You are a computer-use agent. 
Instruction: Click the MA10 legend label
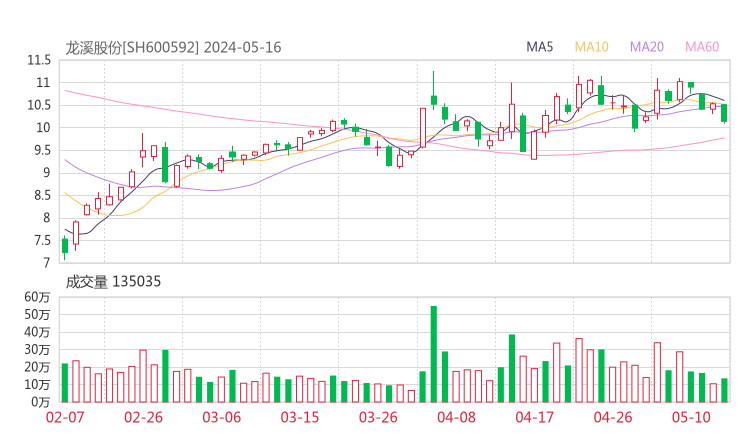point(591,47)
